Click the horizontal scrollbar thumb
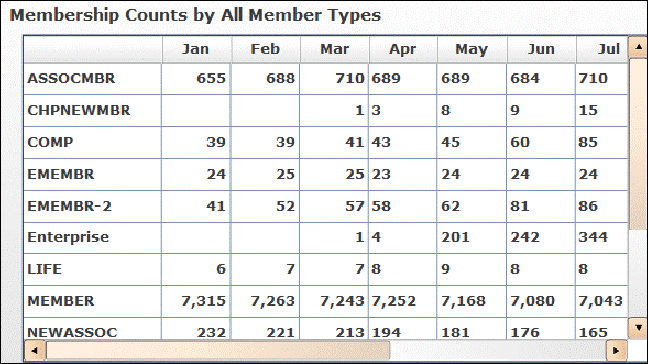648x364 pixels. click(x=218, y=351)
